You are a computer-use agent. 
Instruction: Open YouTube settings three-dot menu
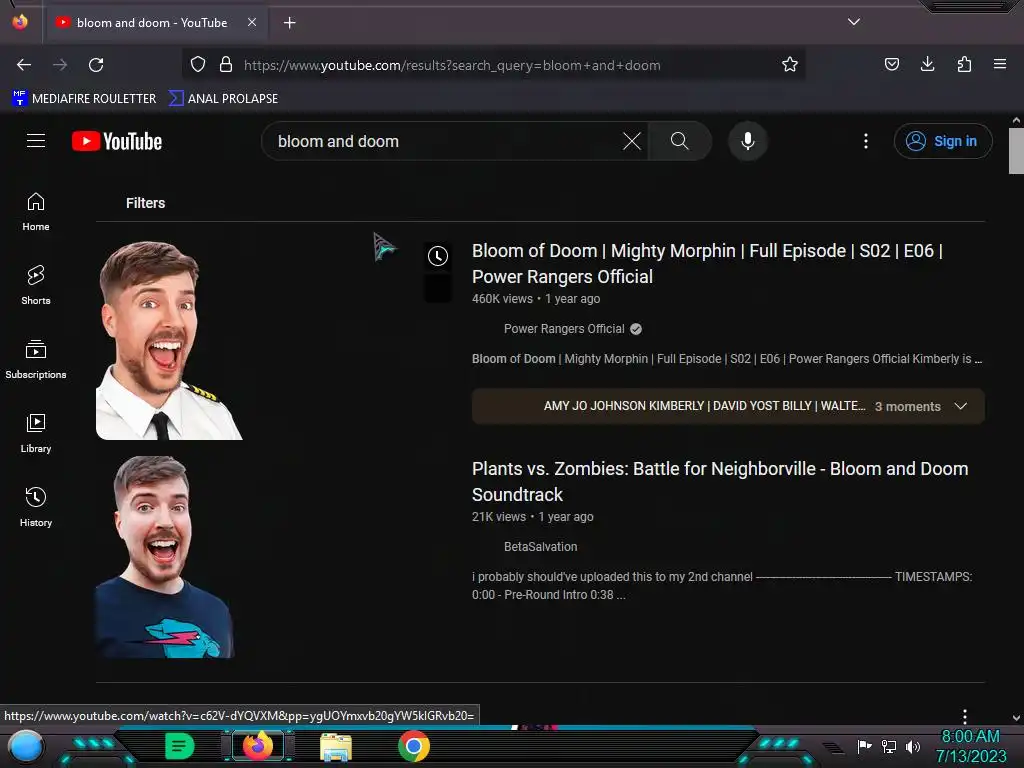click(x=866, y=141)
